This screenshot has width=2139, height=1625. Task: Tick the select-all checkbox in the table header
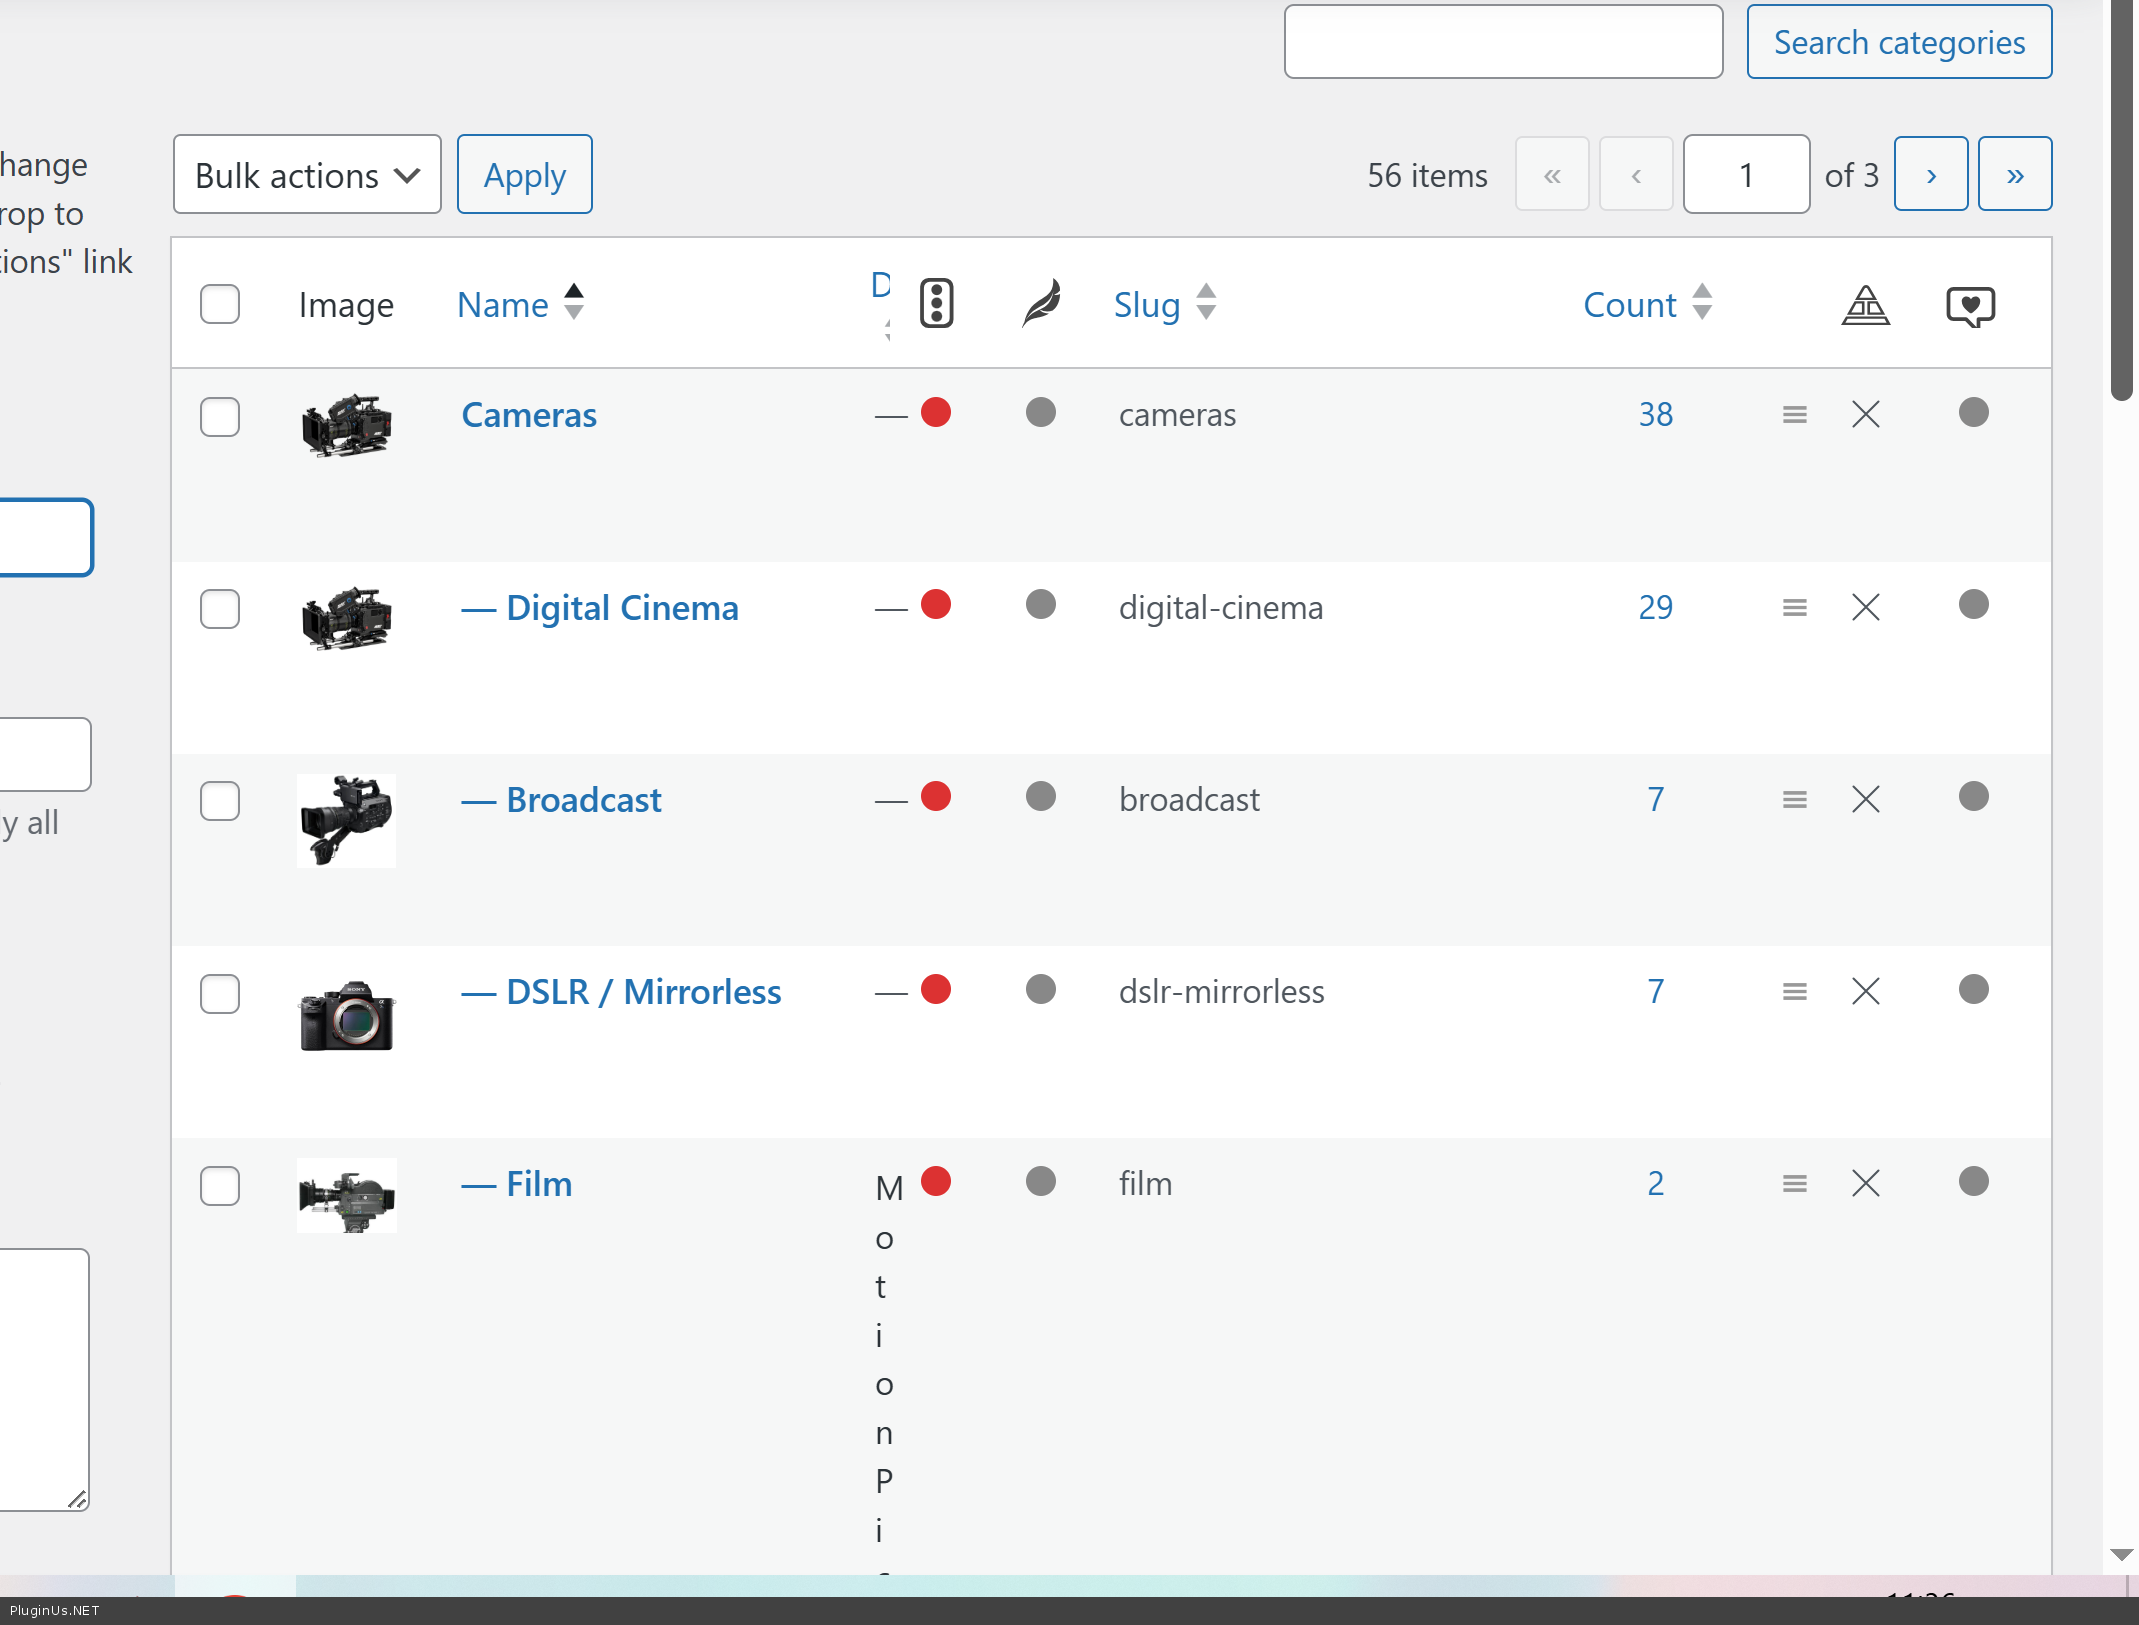[220, 304]
